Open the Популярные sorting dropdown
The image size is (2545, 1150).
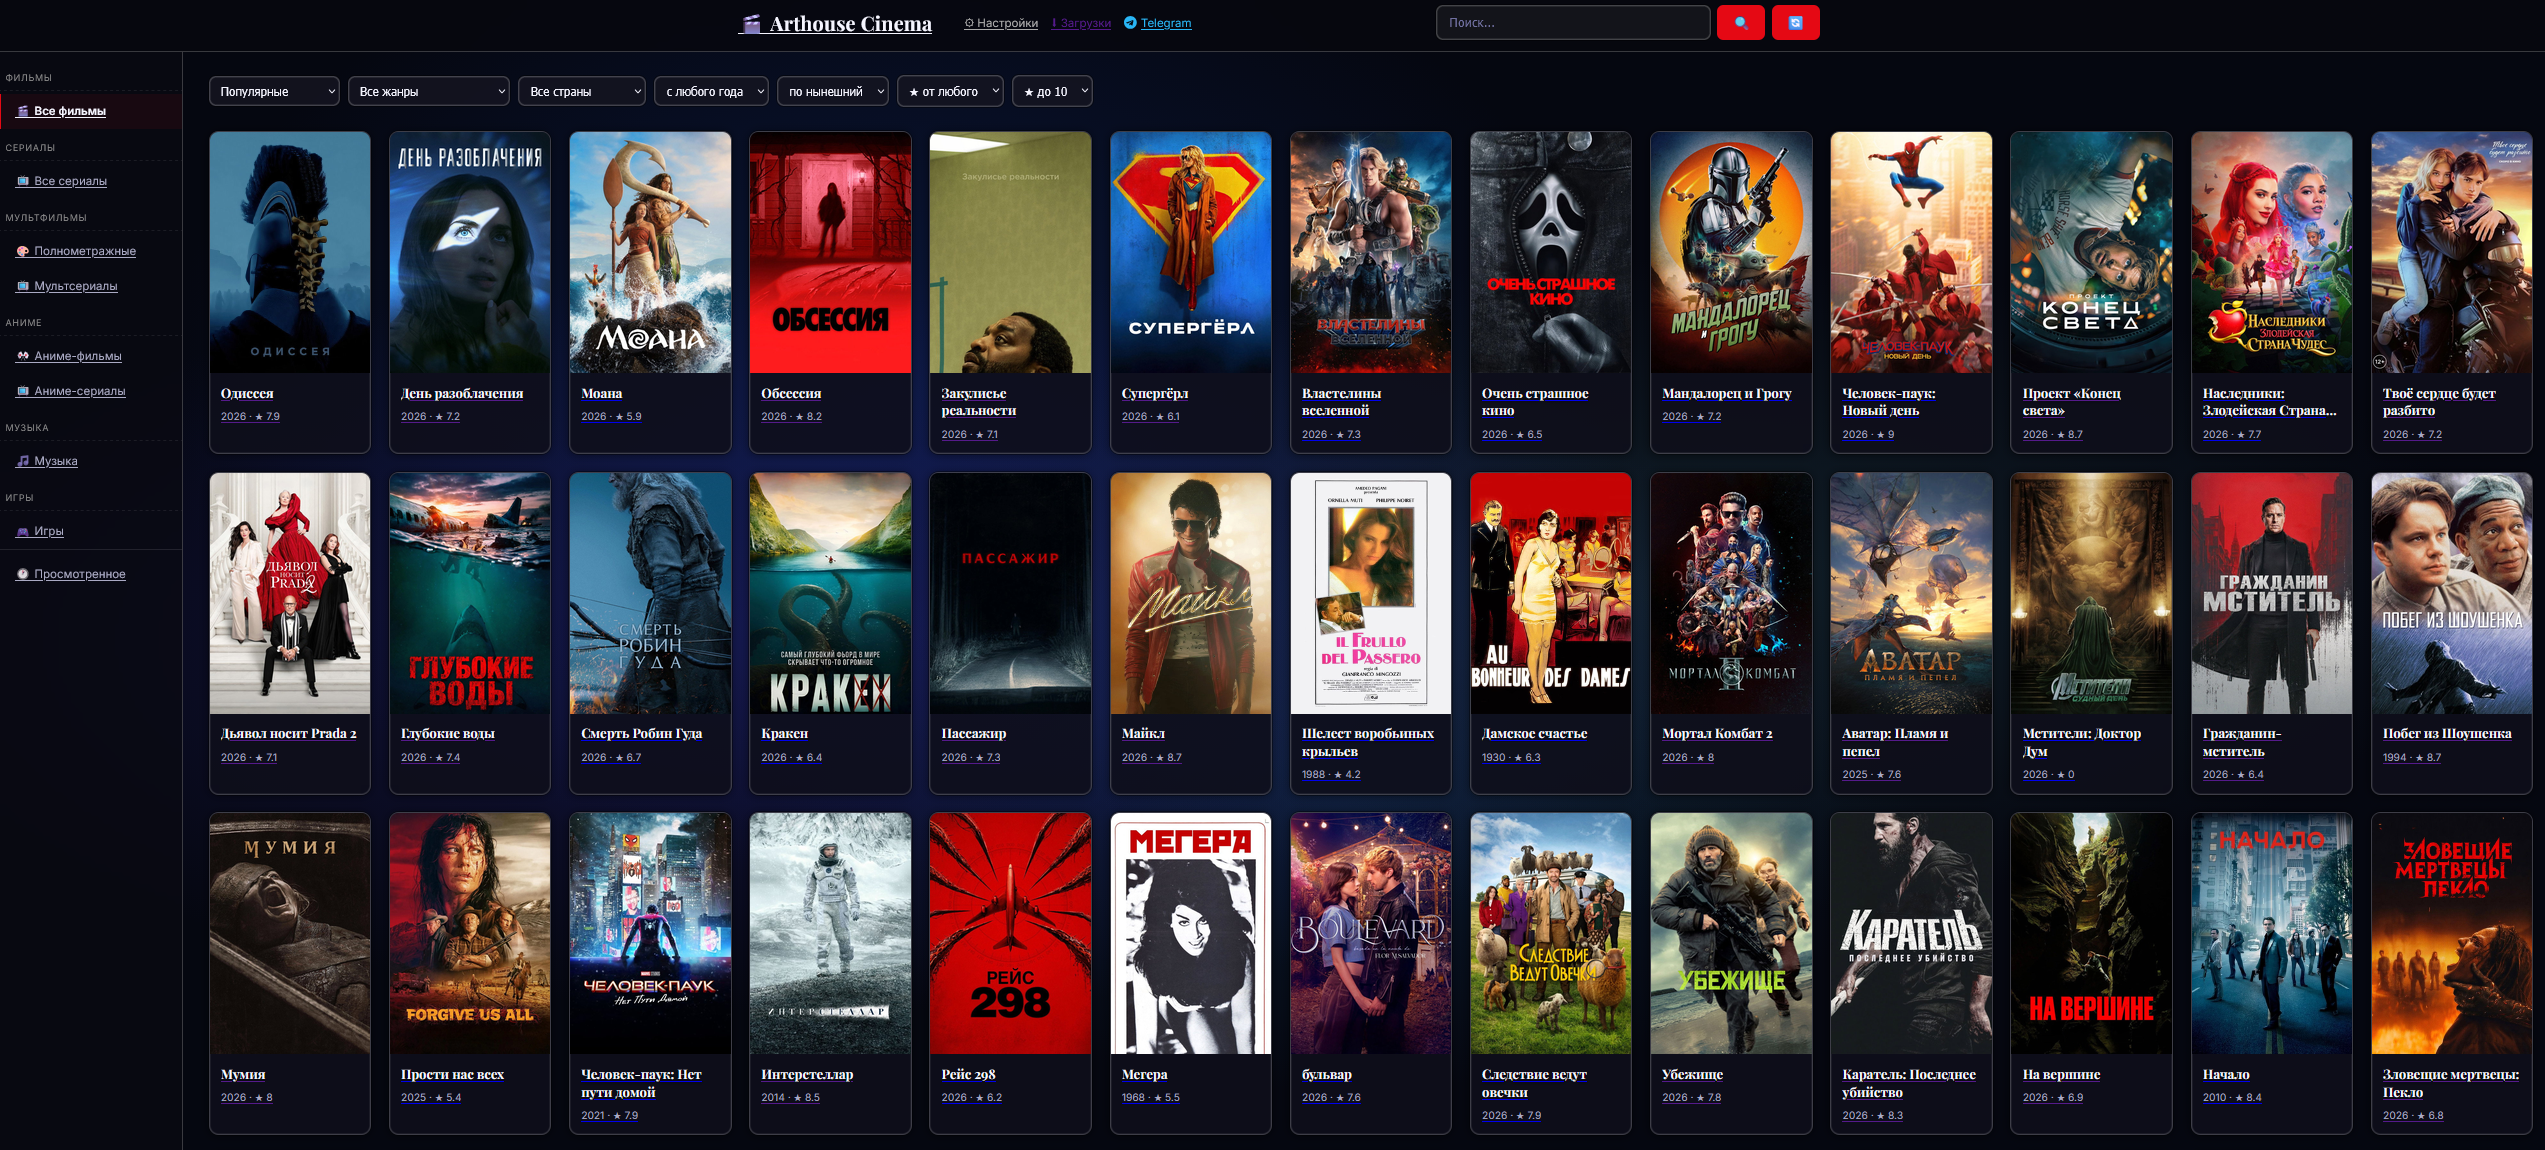pos(274,91)
